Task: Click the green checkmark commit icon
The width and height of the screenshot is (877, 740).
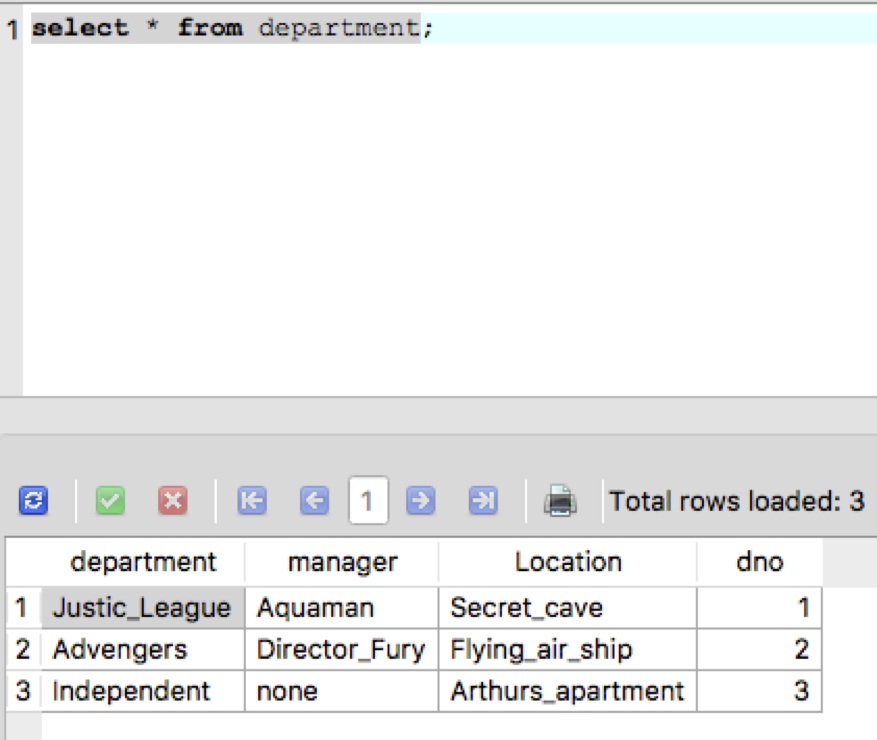Action: pos(110,501)
